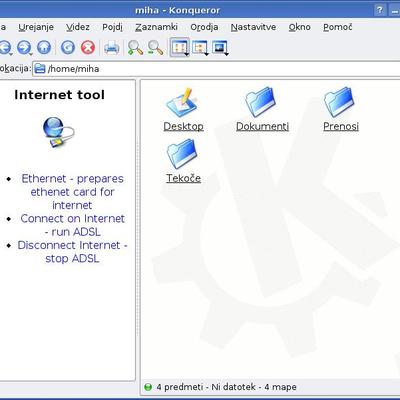Viewport: 400px width, 400px height.
Task: Go forward with the right-arrow toolbar icon
Action: pos(24,47)
